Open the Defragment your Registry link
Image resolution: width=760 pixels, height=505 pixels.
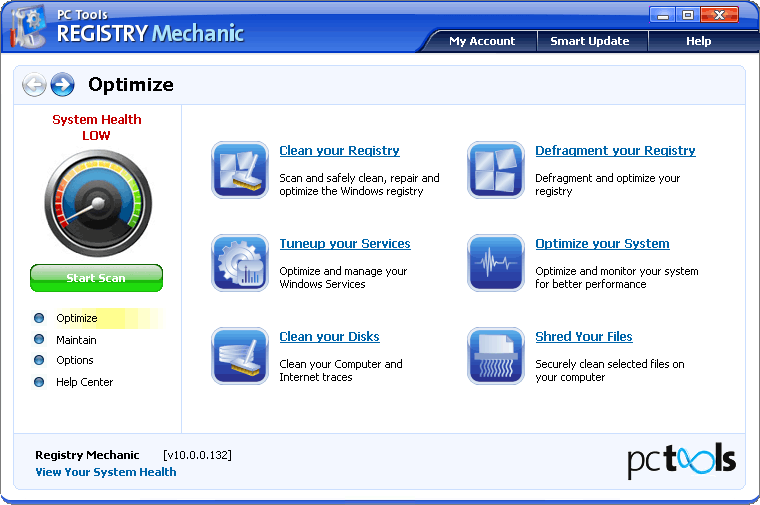pos(615,151)
